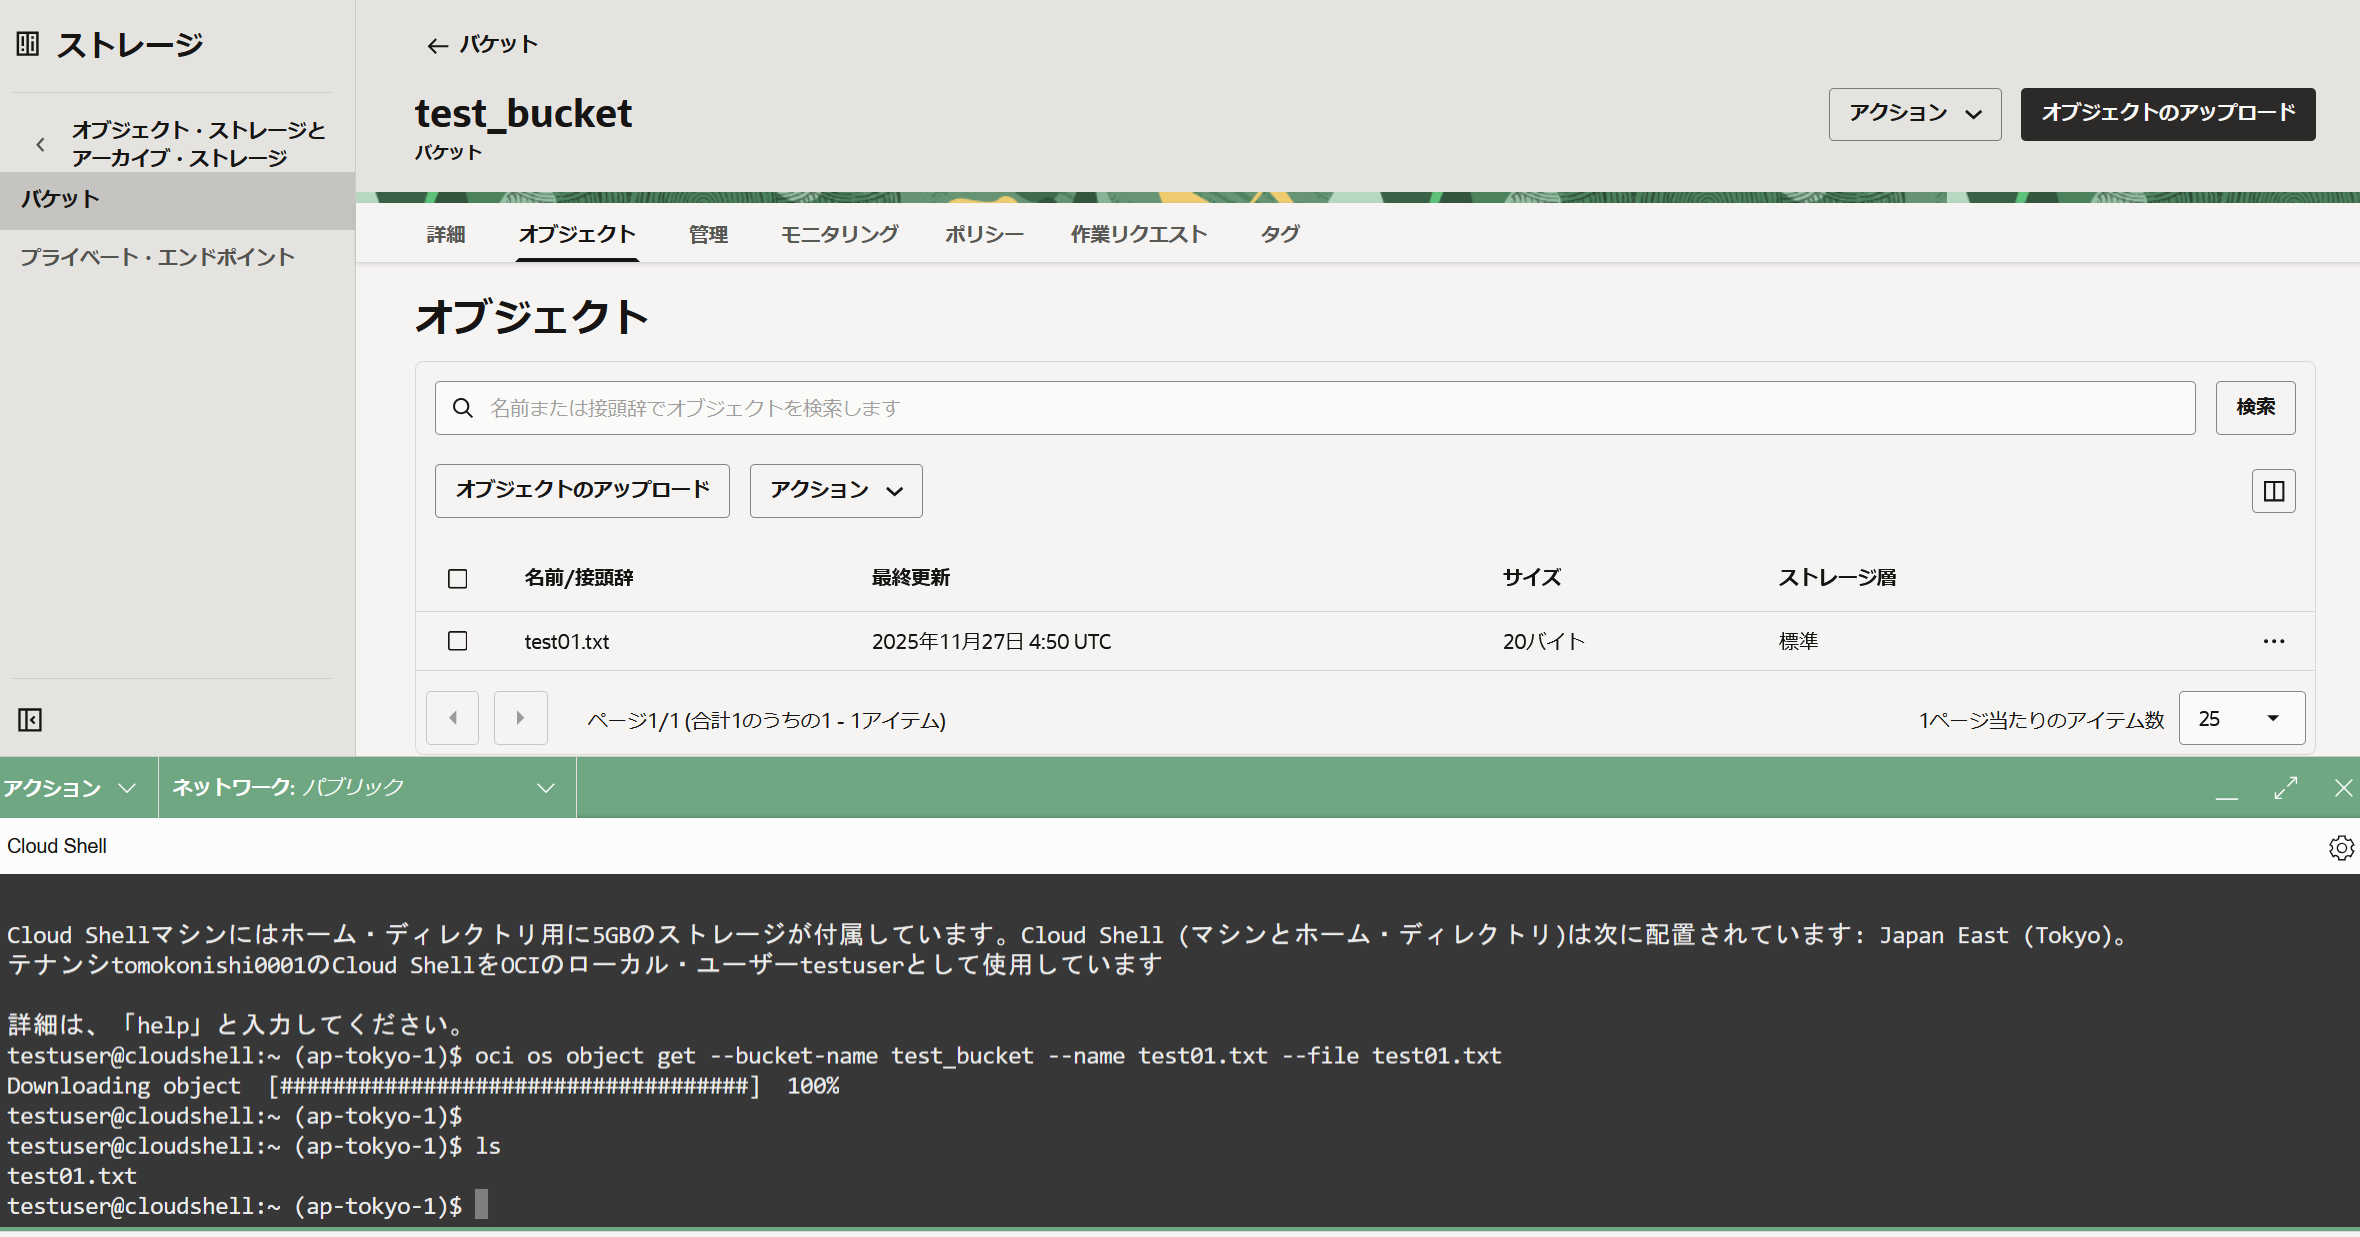
Task: Click the back arrow next to バケット
Action: [x=437, y=45]
